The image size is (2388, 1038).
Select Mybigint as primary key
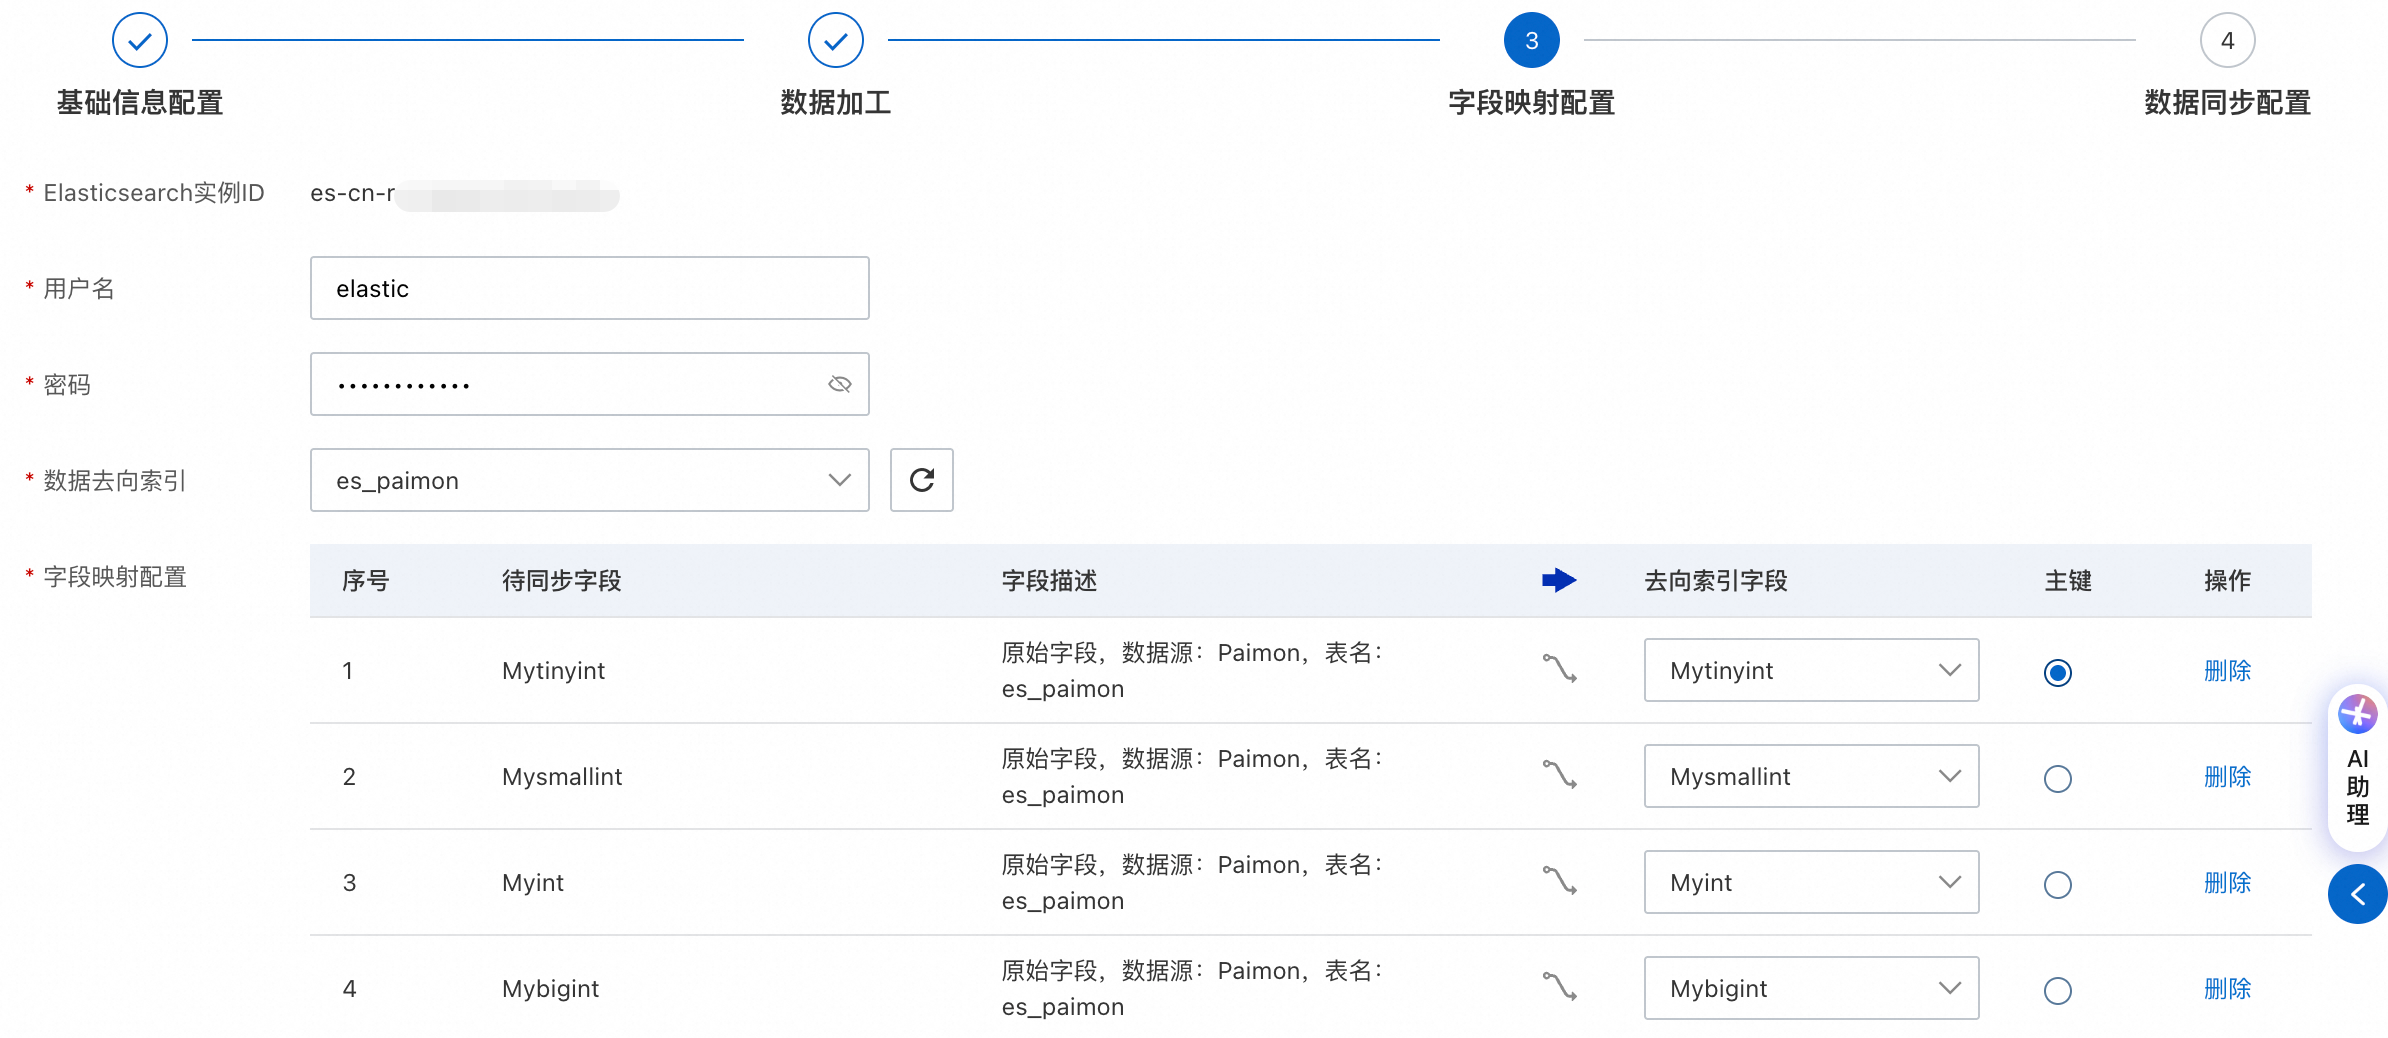pyautogui.click(x=2058, y=990)
